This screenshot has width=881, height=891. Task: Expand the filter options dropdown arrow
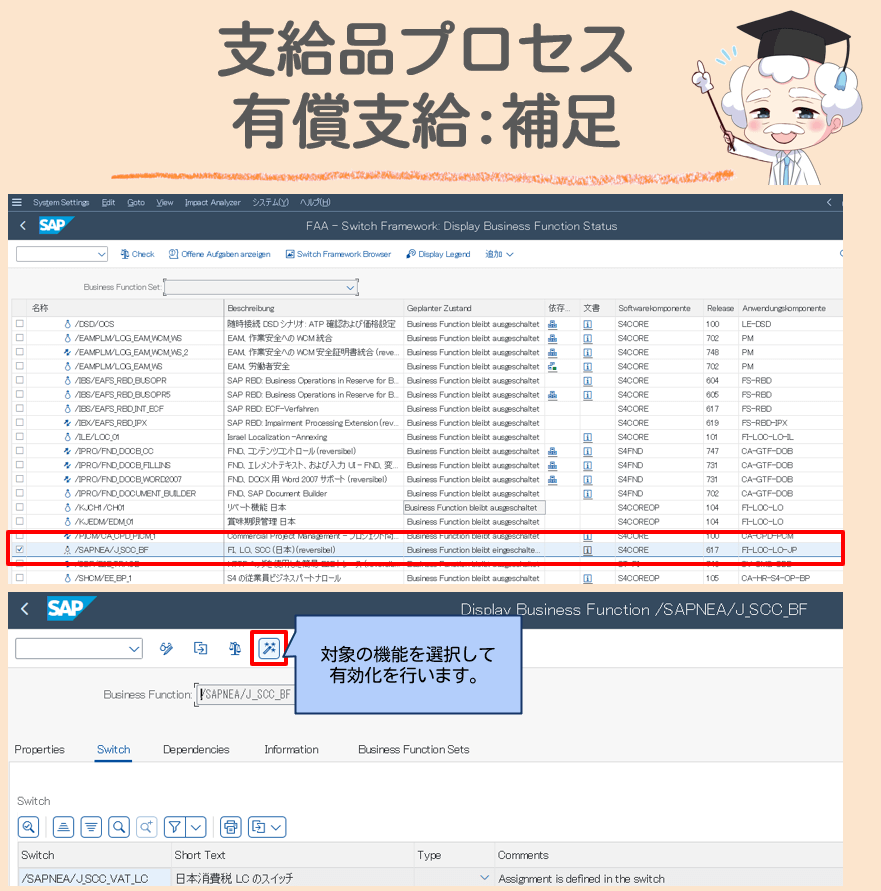tap(196, 827)
